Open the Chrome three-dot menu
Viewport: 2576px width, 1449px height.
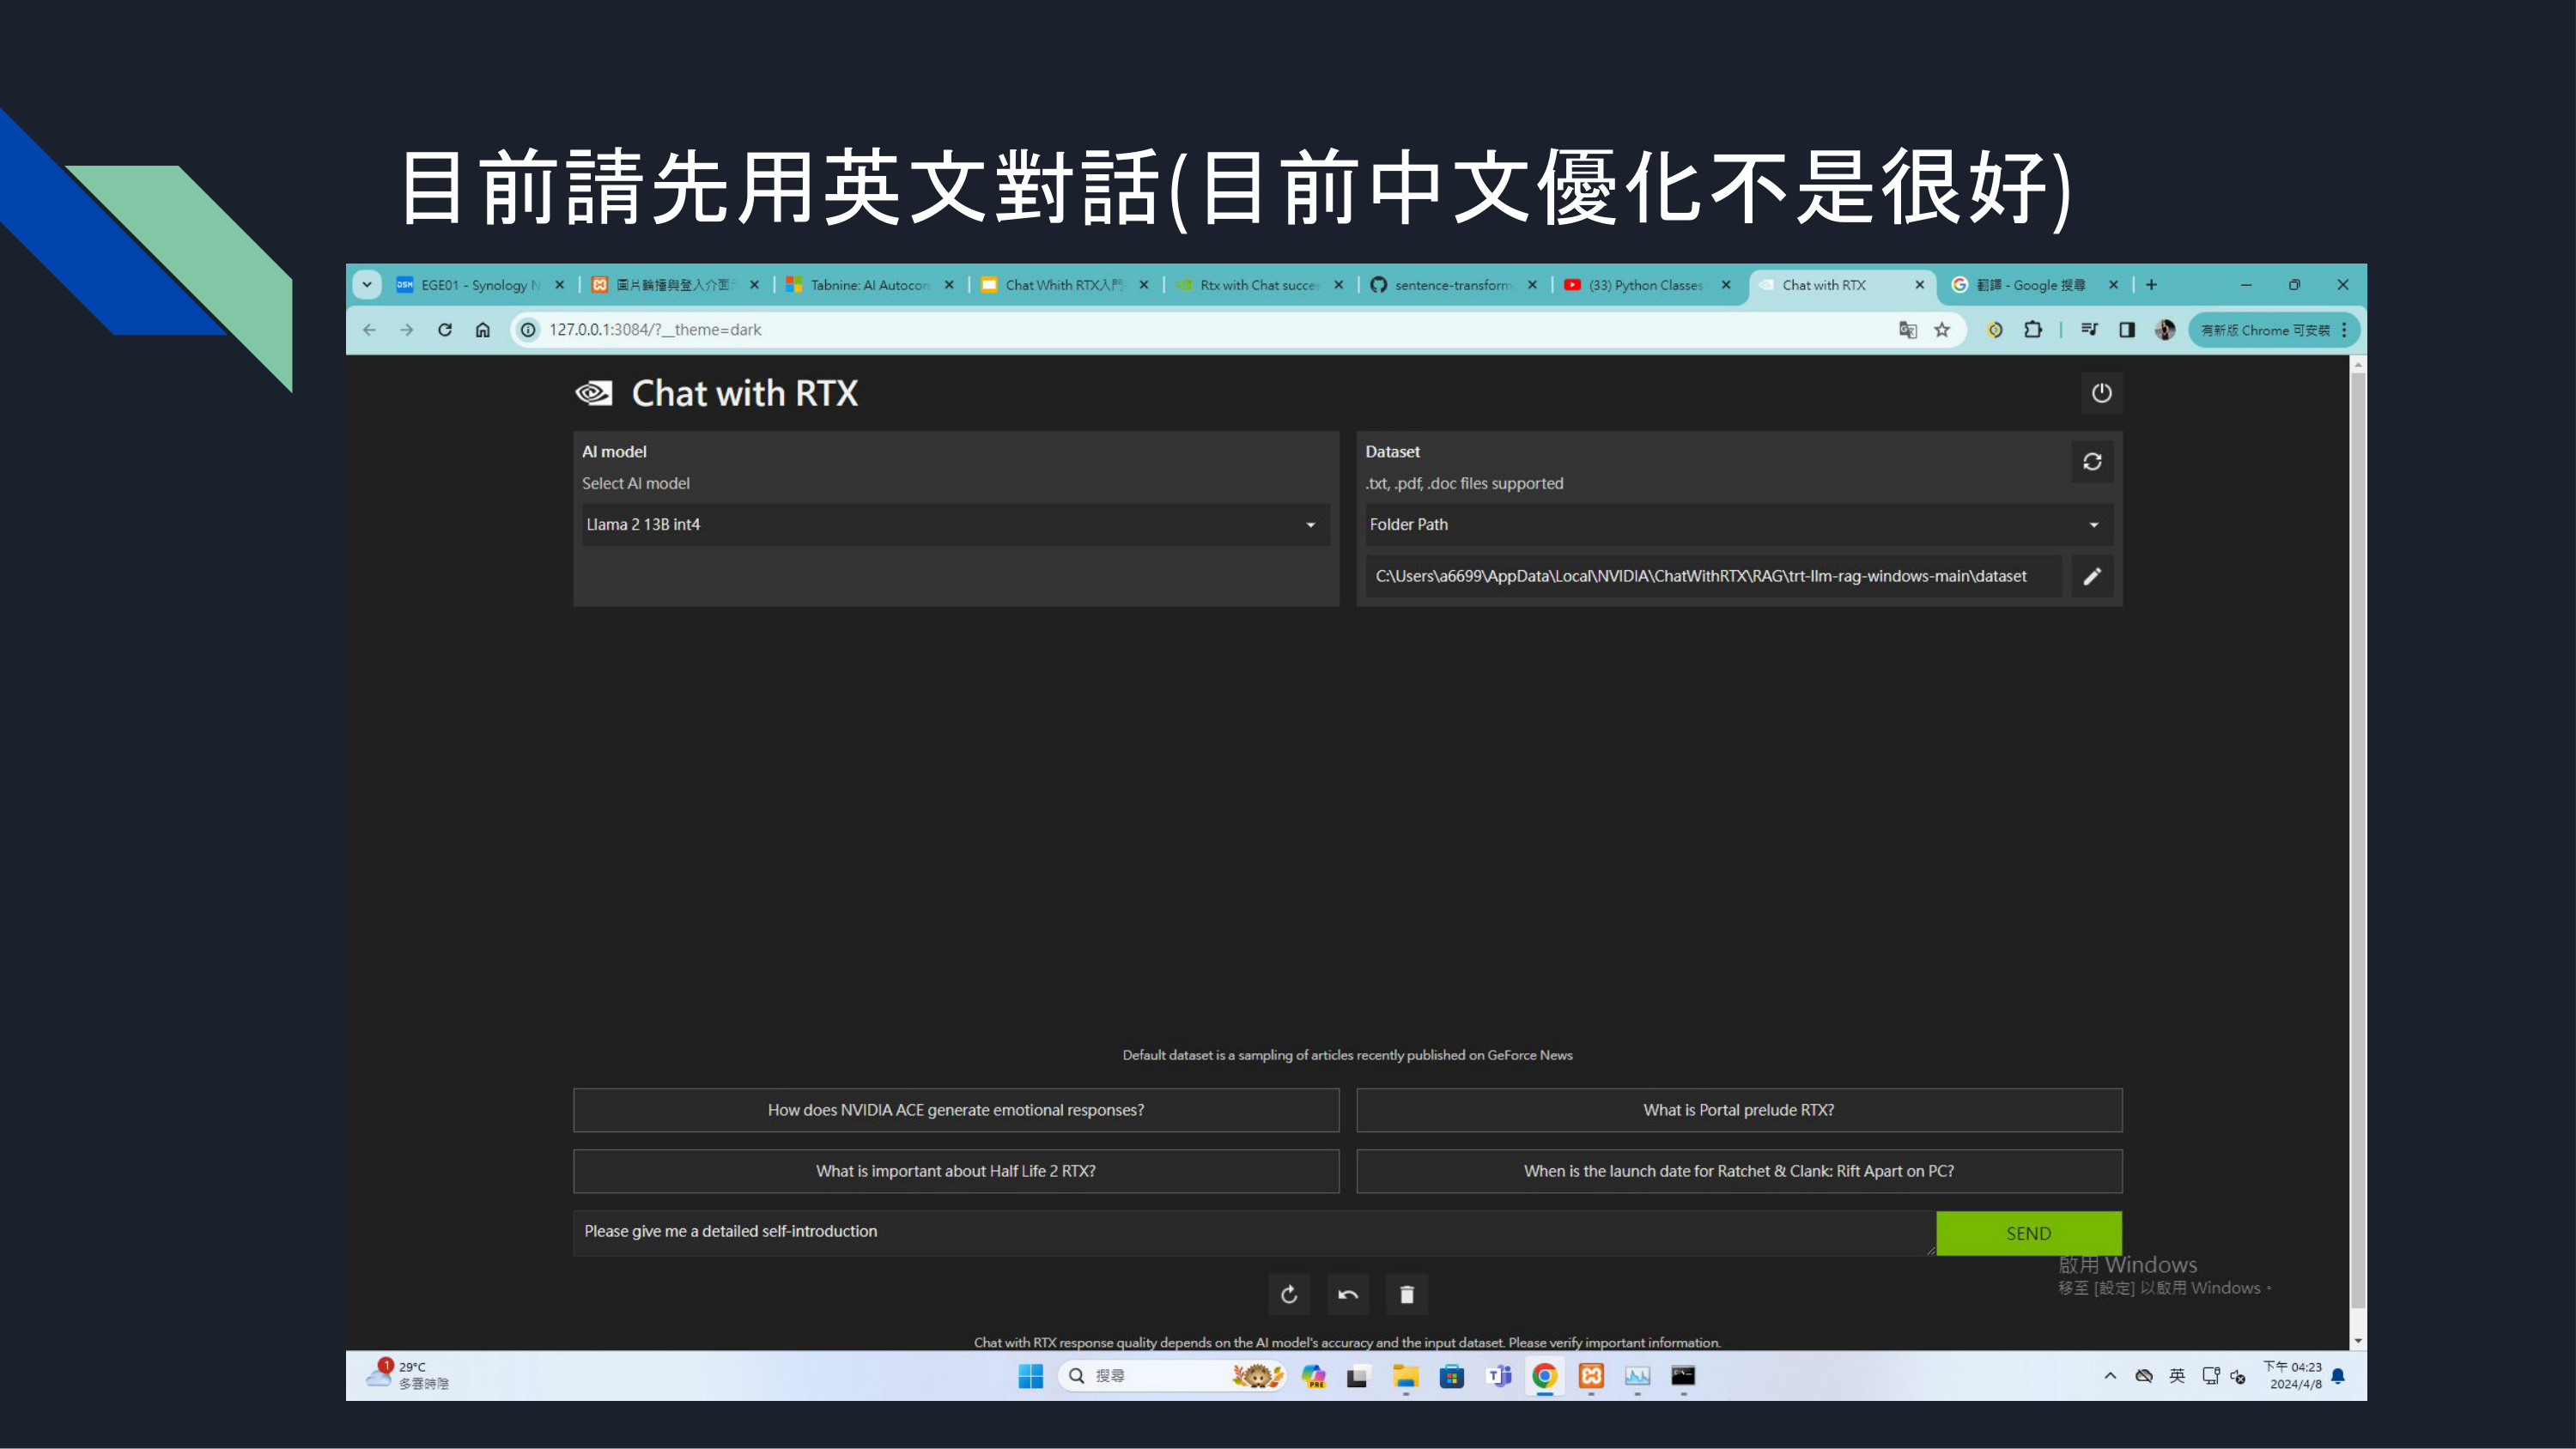[2344, 329]
